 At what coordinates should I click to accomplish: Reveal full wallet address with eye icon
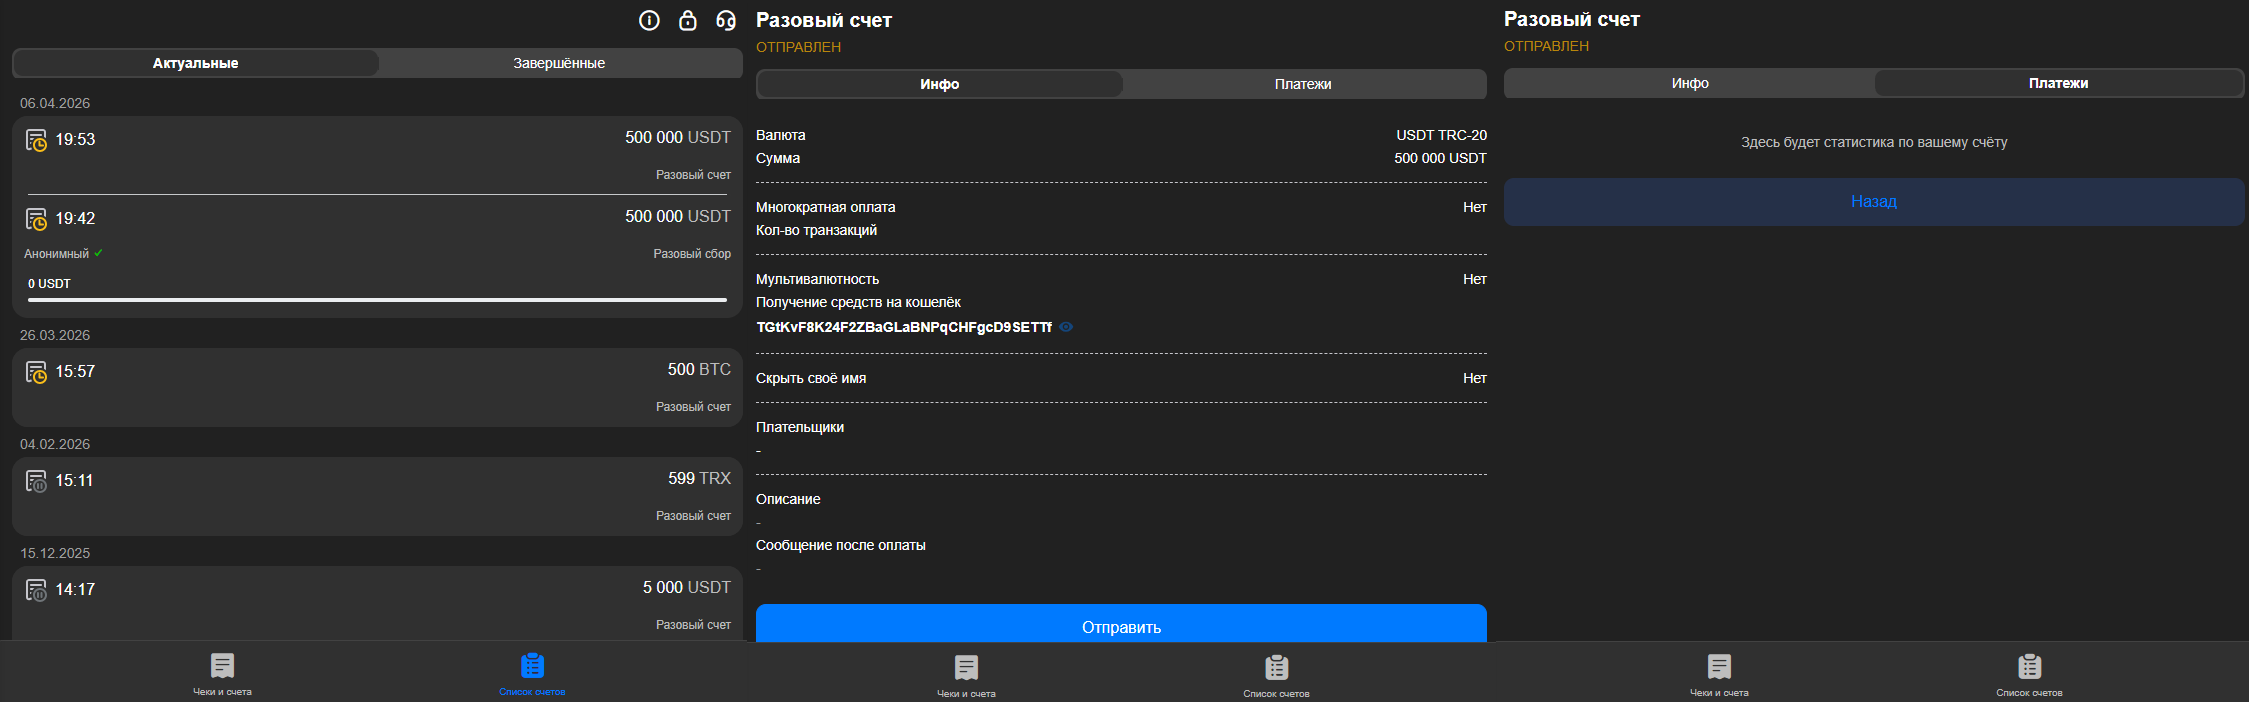click(1066, 327)
